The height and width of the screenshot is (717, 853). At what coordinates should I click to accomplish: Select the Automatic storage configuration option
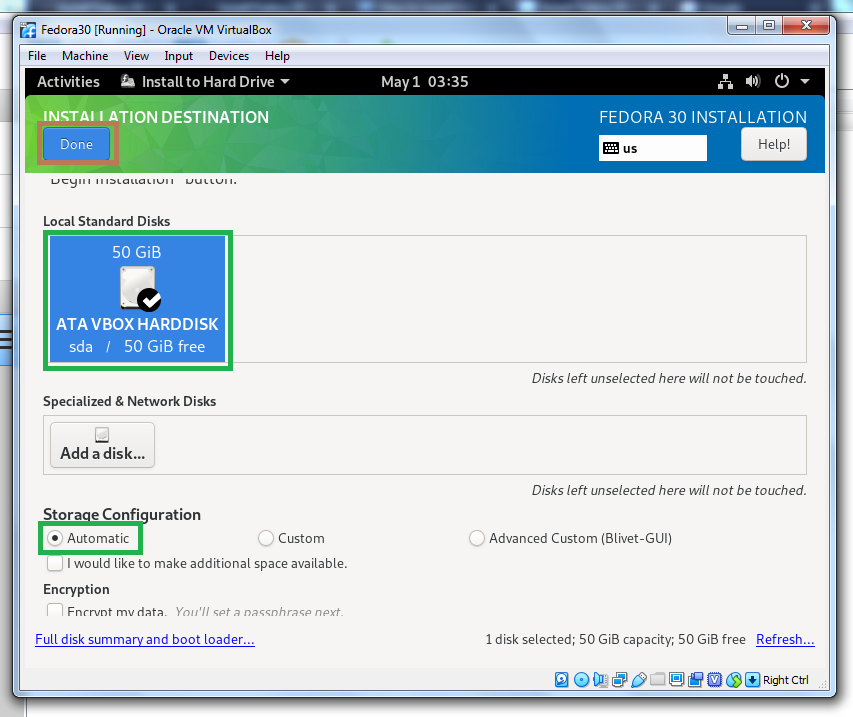click(x=89, y=538)
